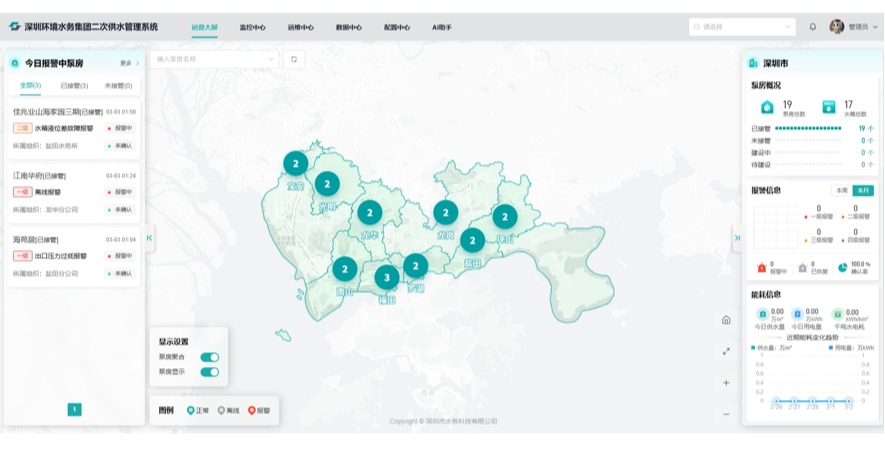Open the 监控中心 menu
This screenshot has height=471, width=885.
pos(252,27)
